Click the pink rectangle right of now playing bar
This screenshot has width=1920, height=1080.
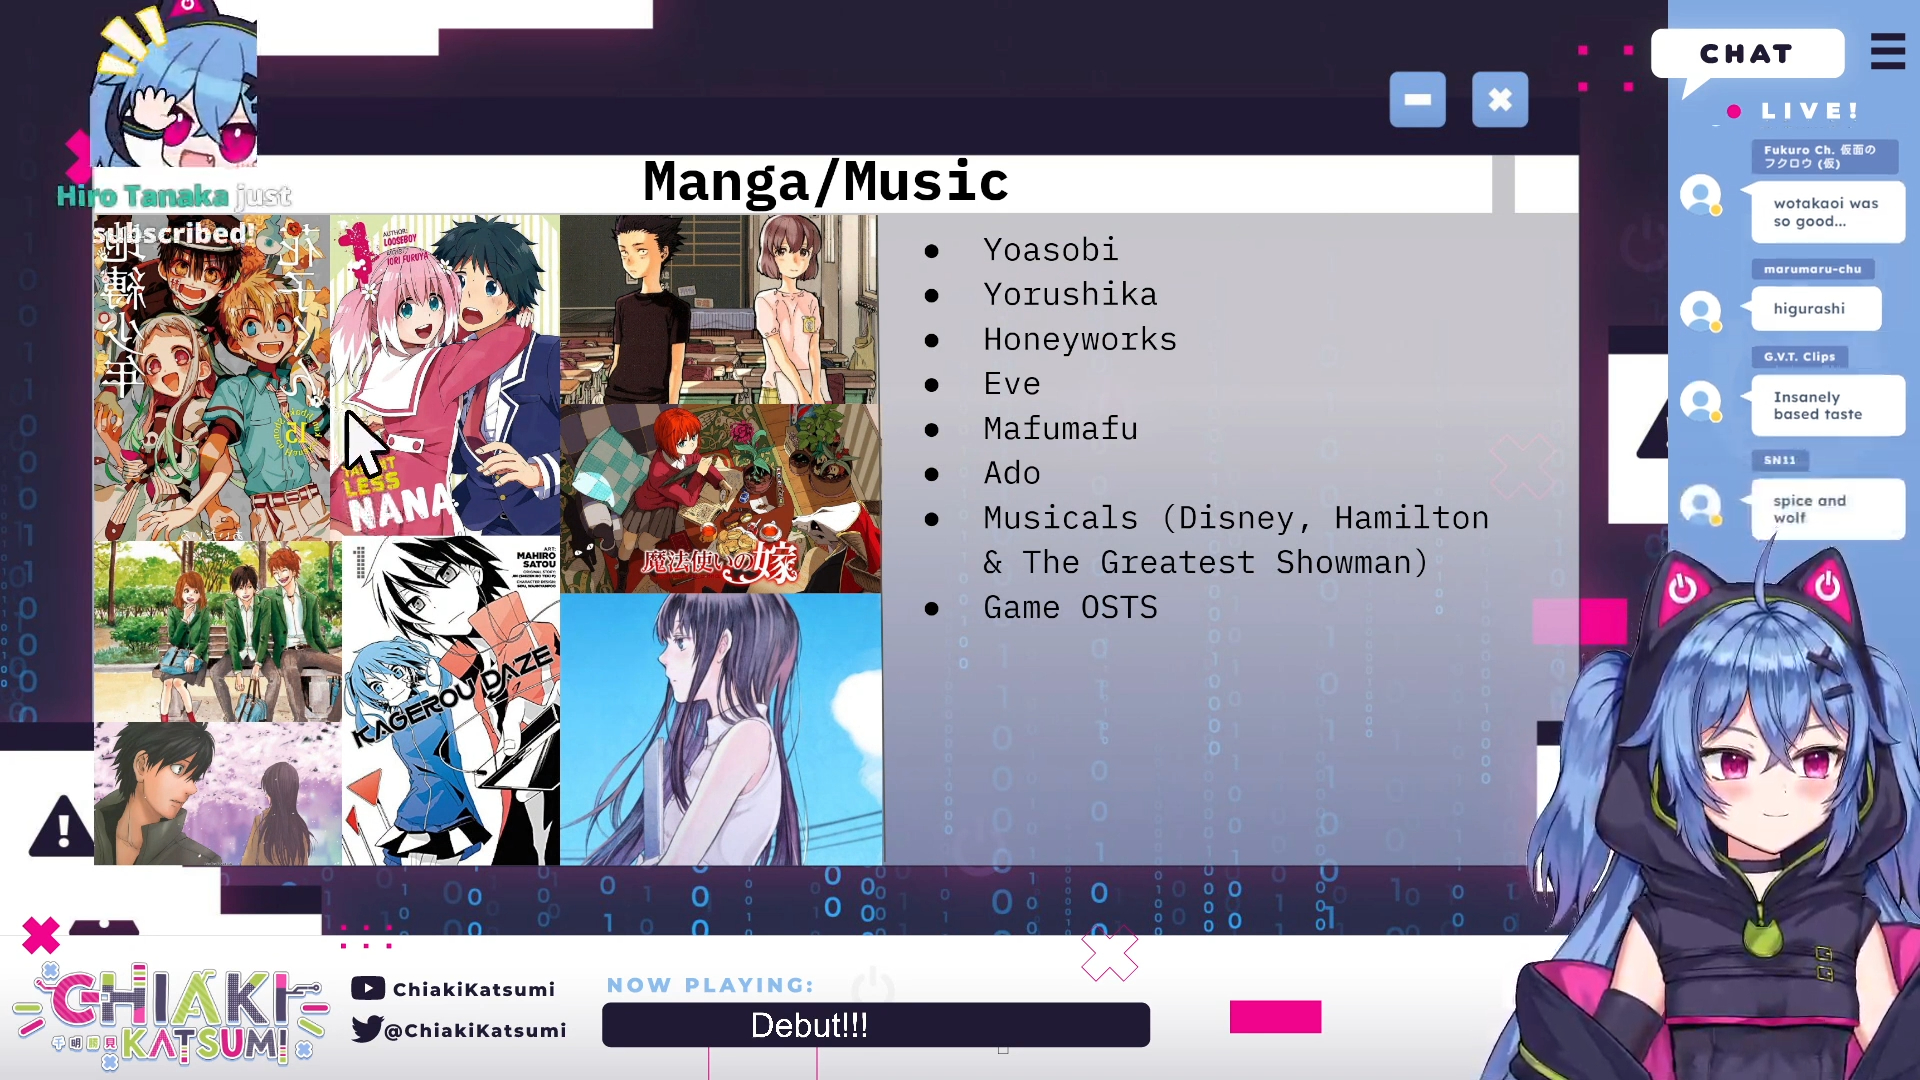click(x=1275, y=1017)
